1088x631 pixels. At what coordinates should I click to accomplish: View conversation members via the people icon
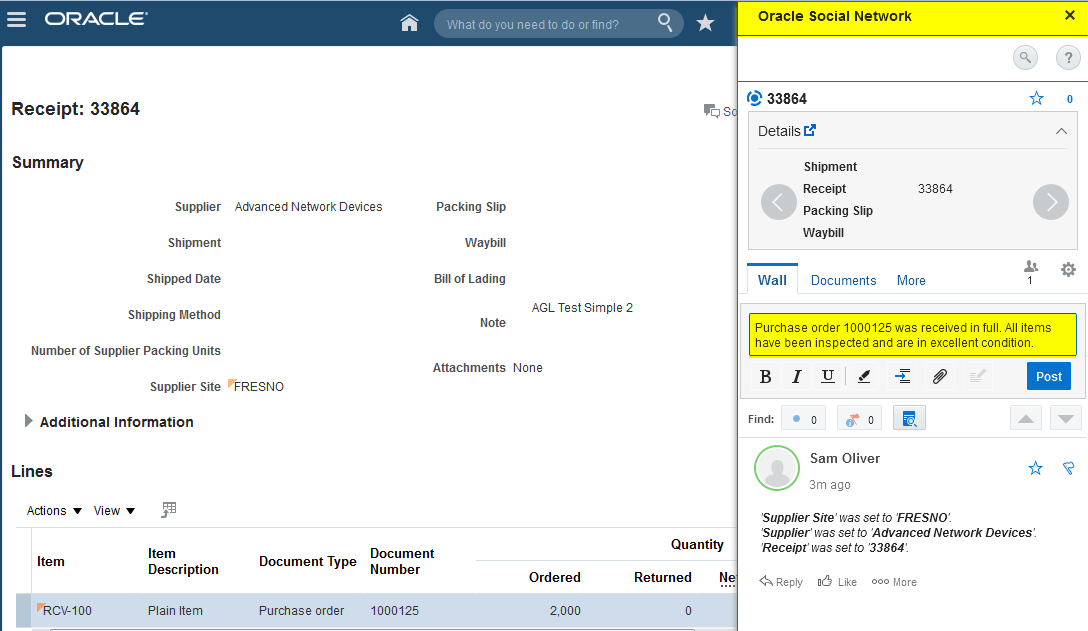[1030, 266]
